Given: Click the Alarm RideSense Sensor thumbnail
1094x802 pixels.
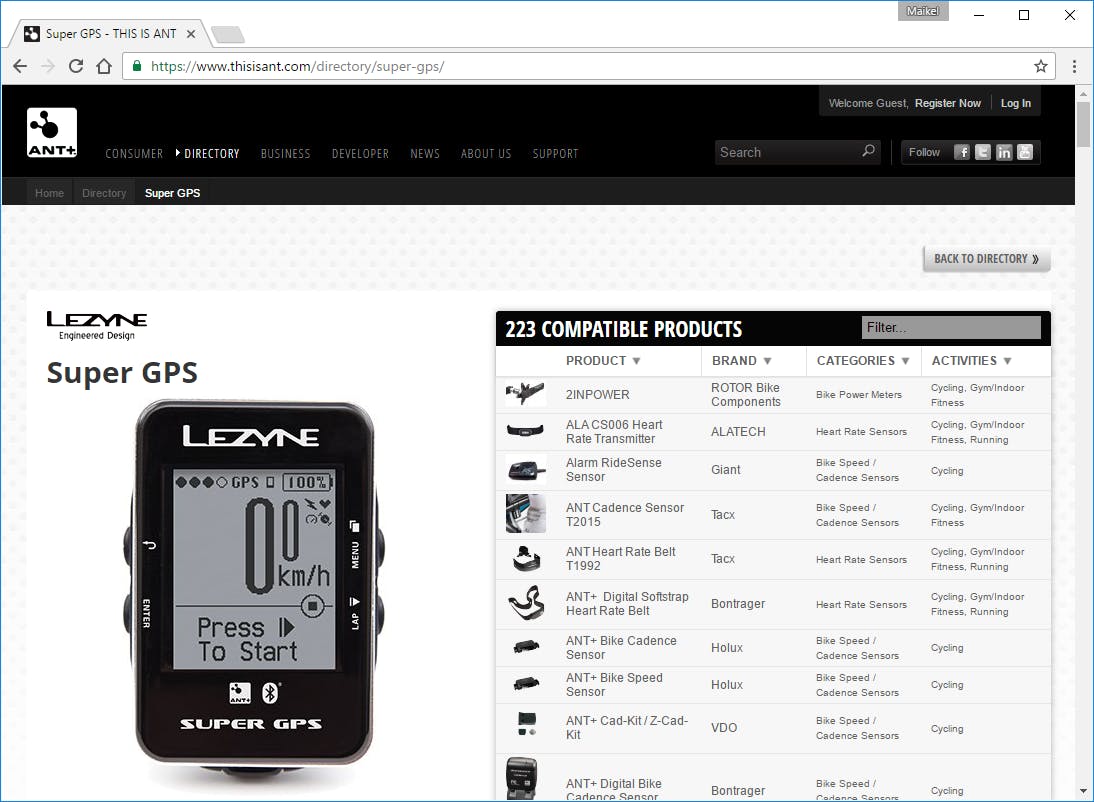Looking at the screenshot, I should [526, 470].
